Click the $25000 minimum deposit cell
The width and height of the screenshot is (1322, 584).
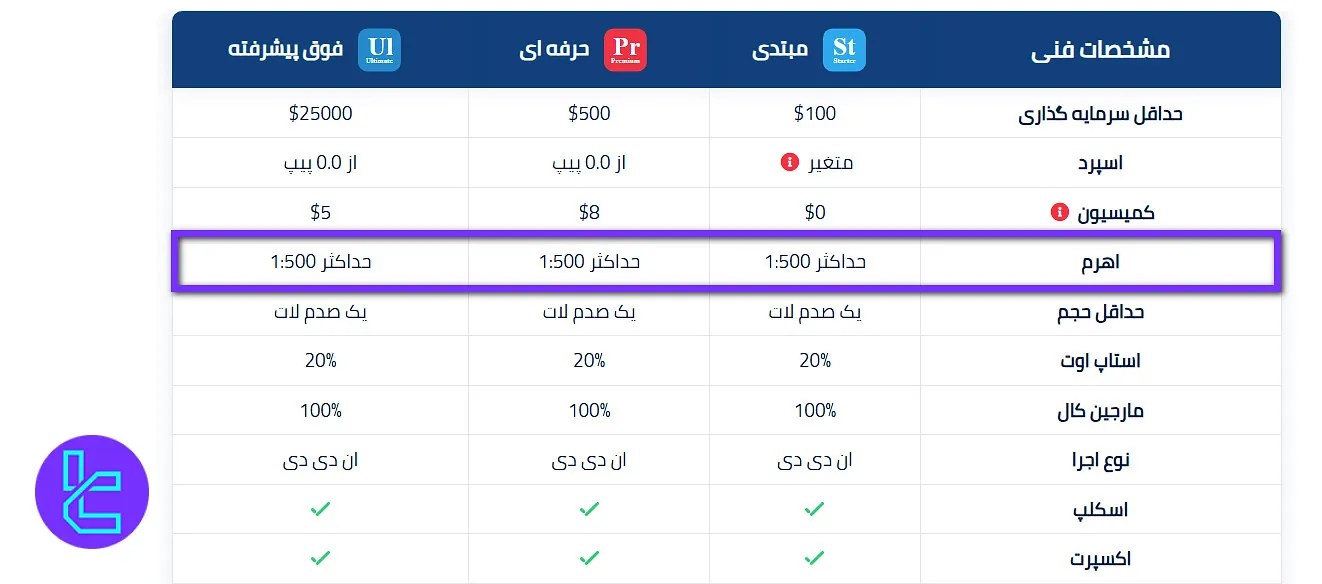[320, 113]
